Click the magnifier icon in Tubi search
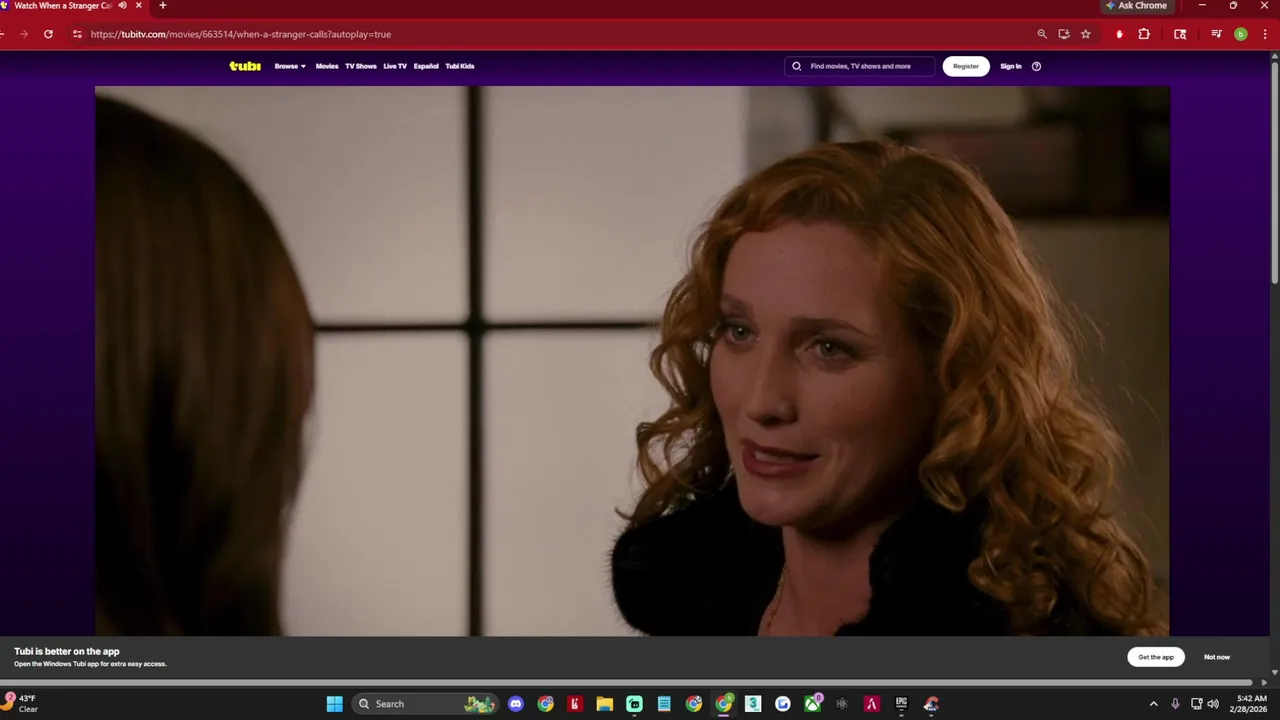Screen dimensions: 1280x720 797,66
